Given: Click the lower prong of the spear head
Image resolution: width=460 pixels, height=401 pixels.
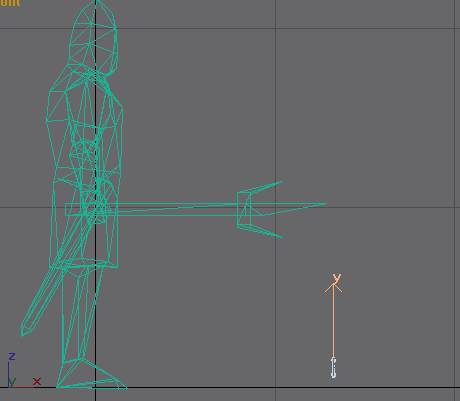Looking at the screenshot, I should click(267, 231).
